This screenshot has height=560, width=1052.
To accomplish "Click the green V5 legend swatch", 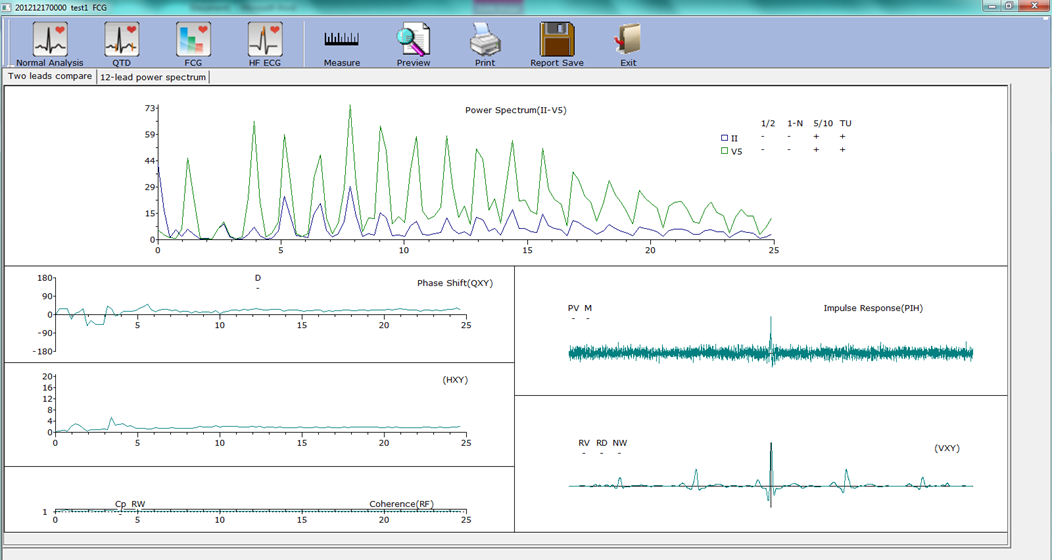I will 725,151.
